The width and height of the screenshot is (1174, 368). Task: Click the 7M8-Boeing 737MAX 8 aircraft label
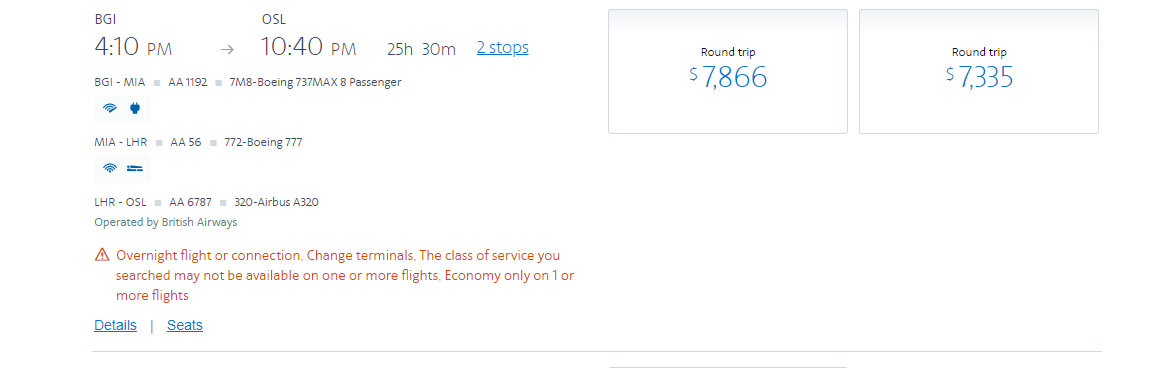pos(316,82)
